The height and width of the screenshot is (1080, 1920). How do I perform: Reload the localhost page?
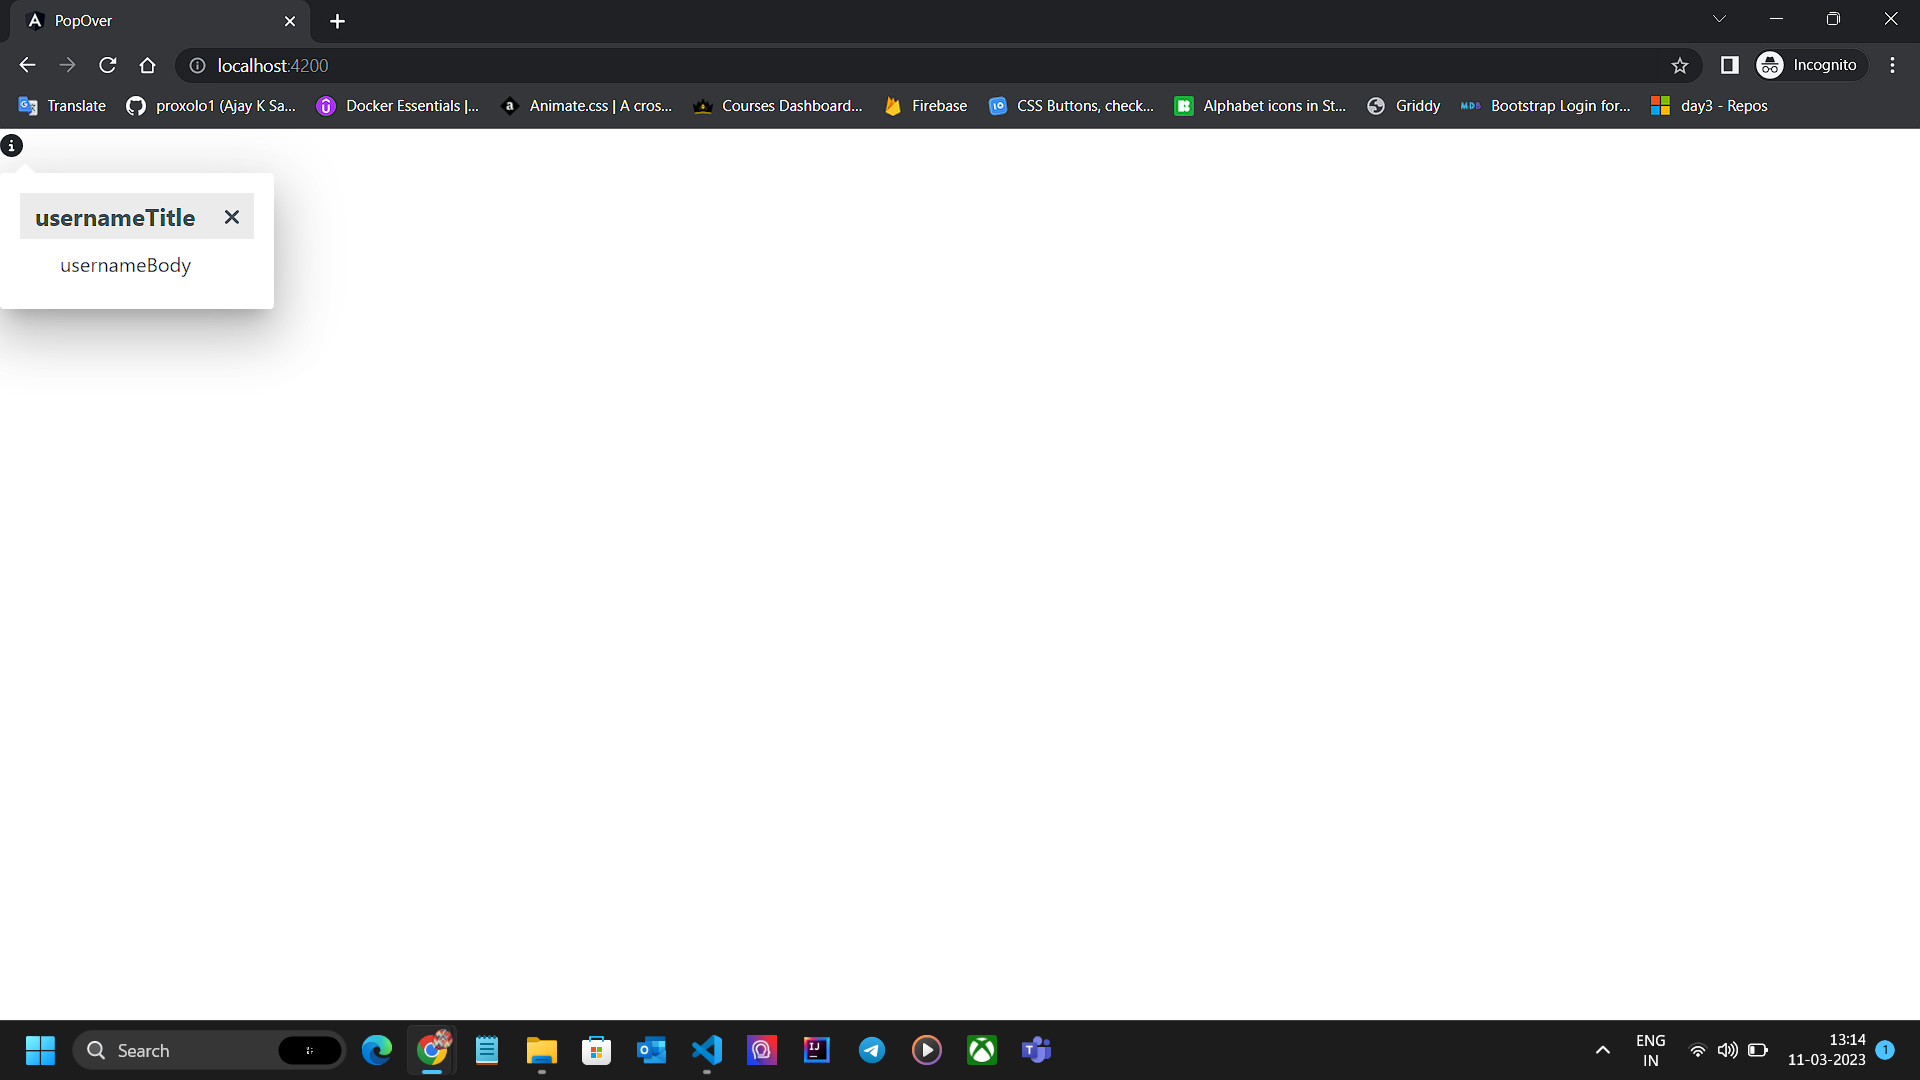108,65
